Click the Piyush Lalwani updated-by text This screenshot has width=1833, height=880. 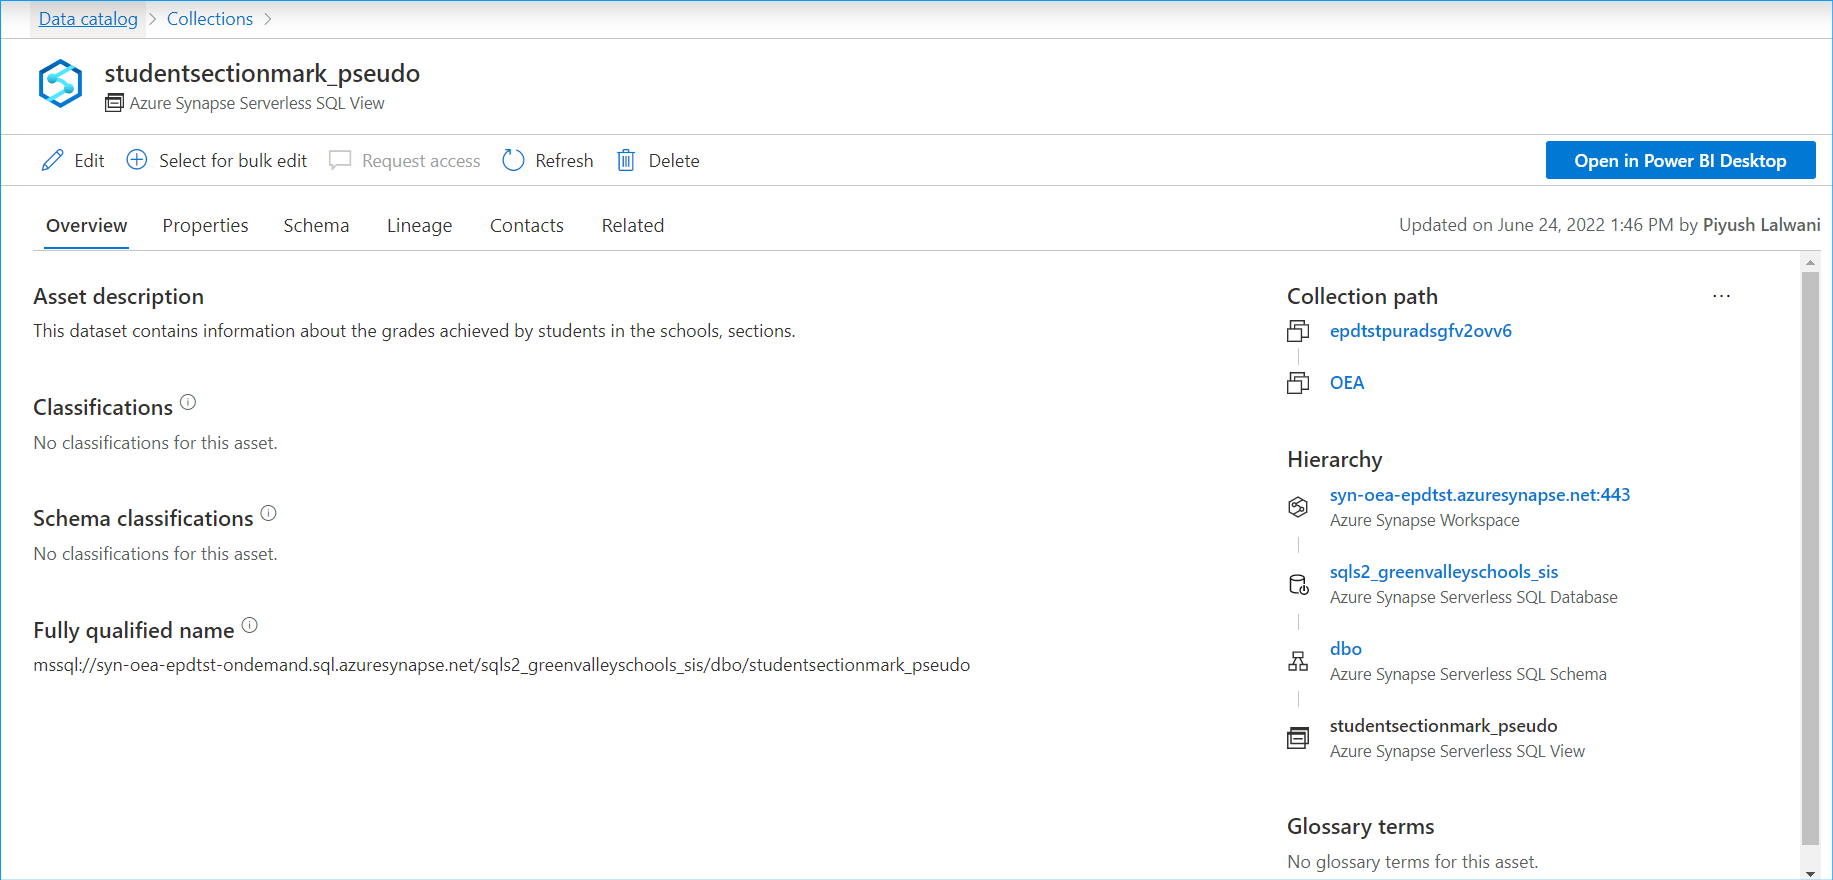1762,225
